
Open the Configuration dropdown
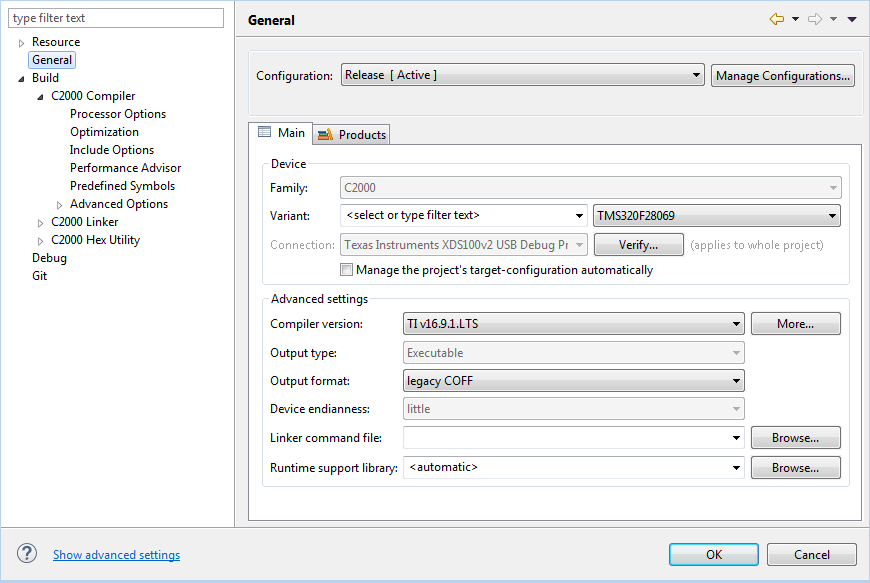coord(523,75)
